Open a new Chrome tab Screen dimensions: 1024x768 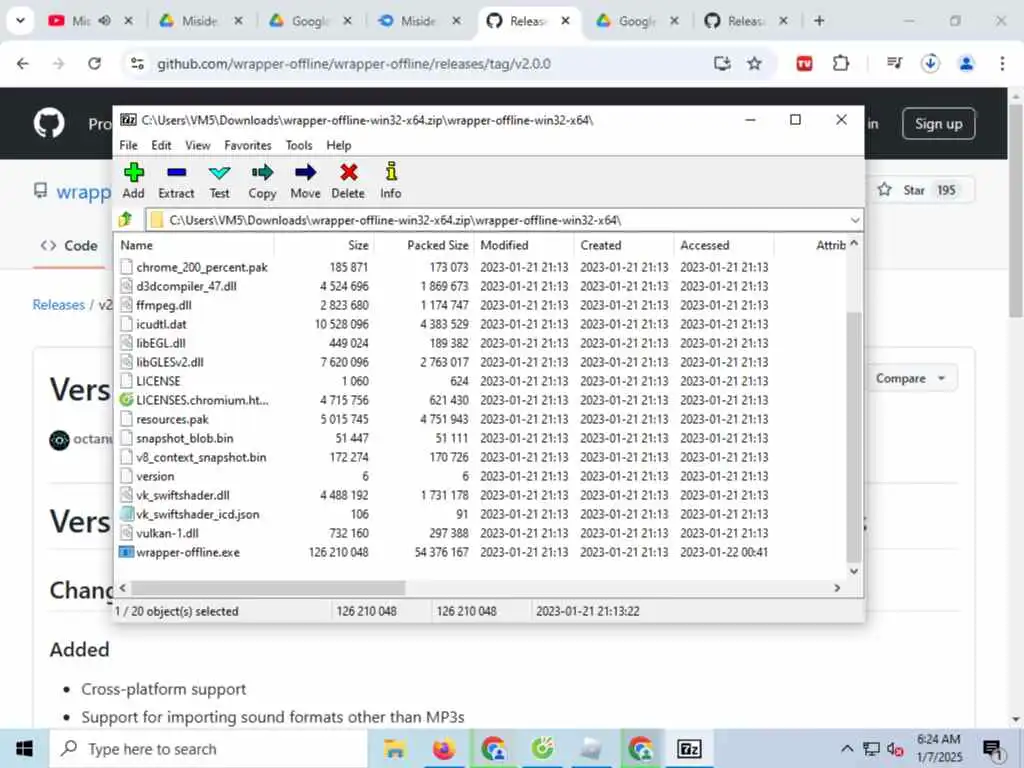(819, 21)
